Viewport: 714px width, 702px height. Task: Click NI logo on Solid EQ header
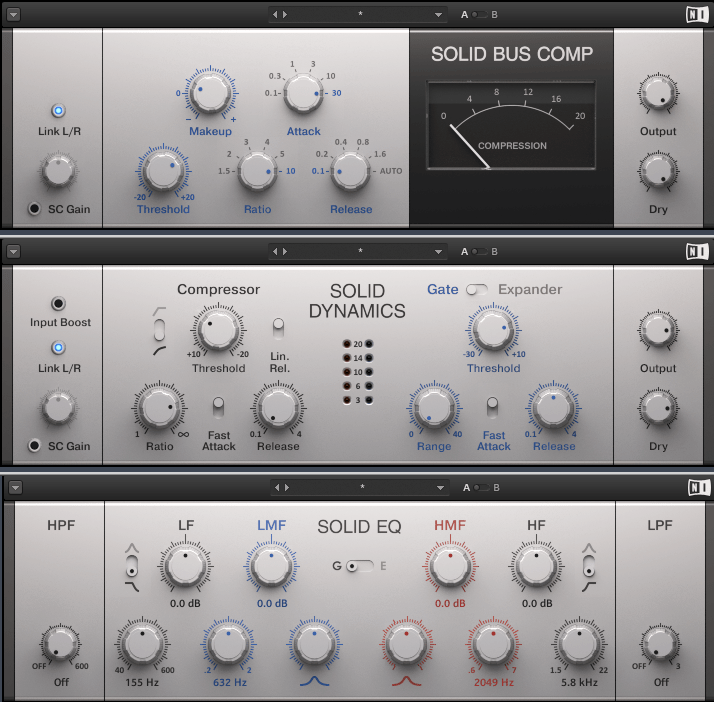tap(699, 488)
